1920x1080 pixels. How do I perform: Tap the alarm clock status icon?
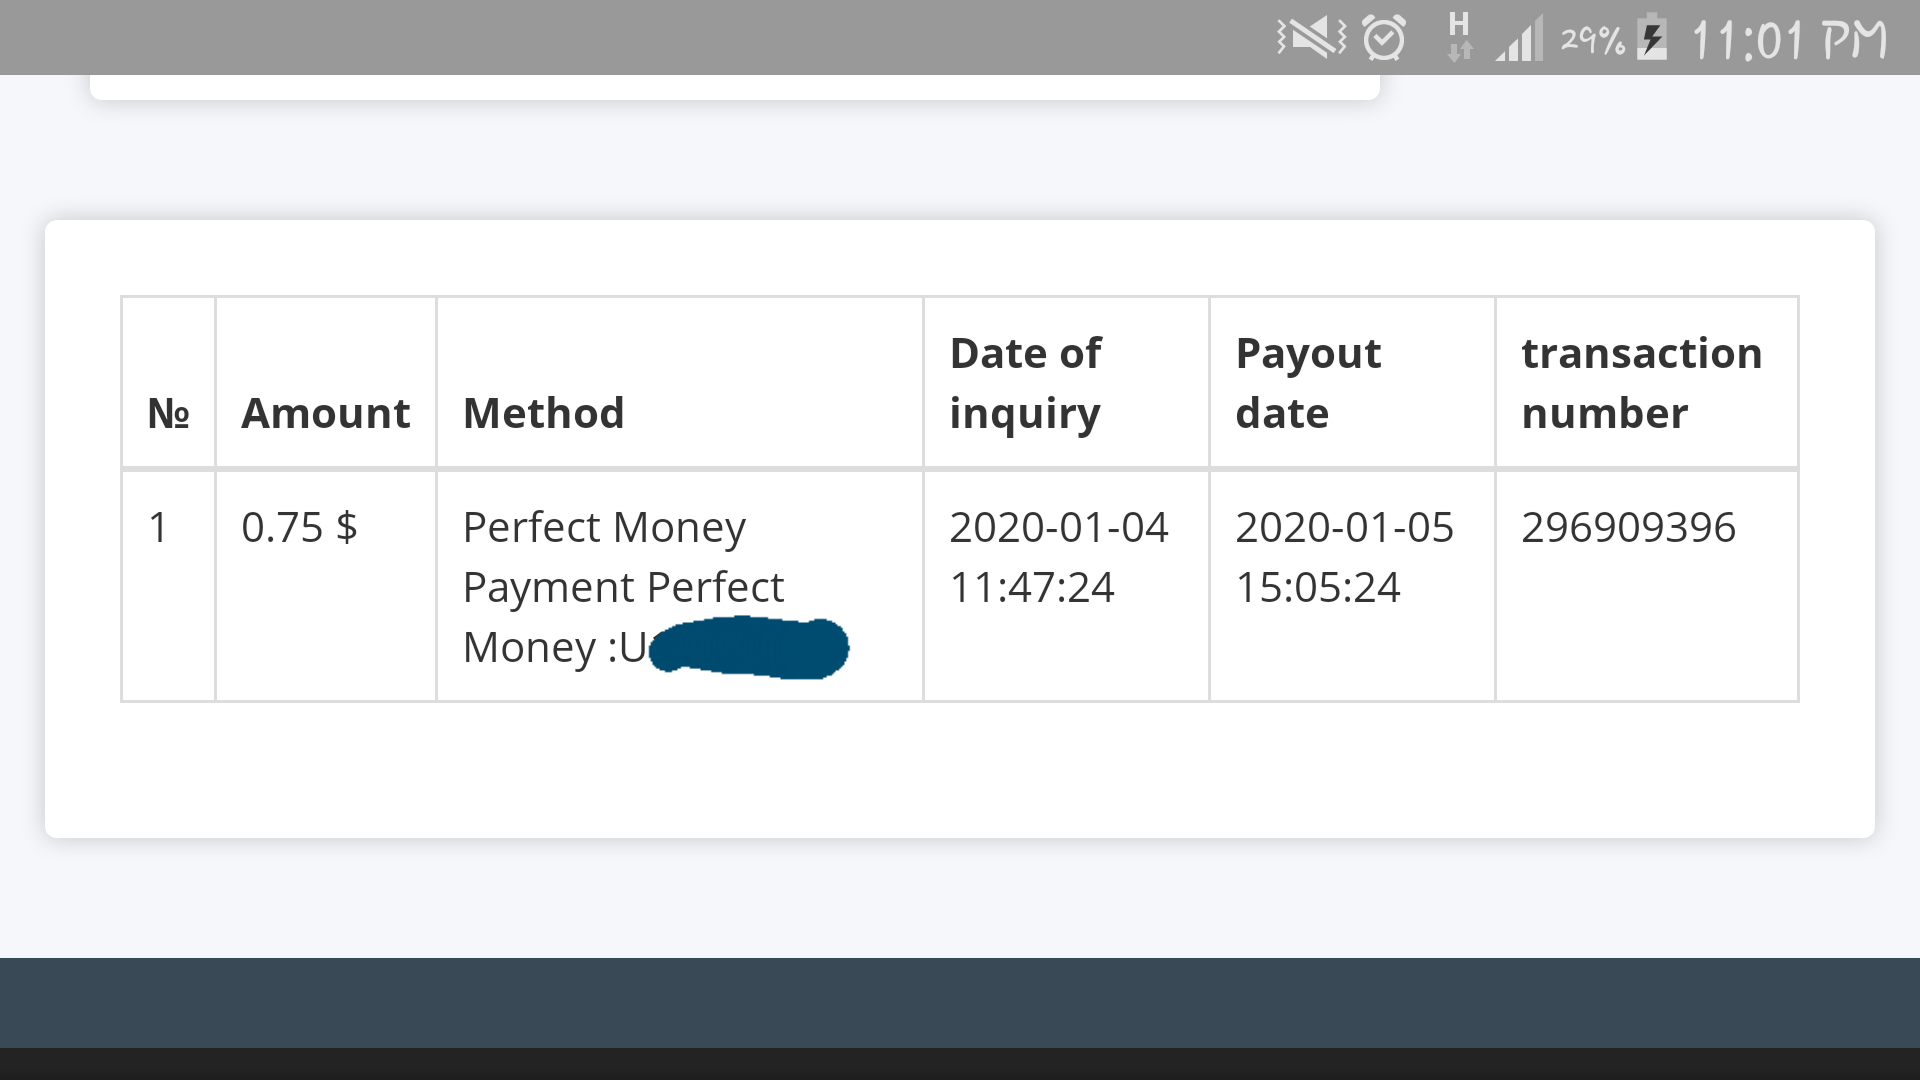point(1385,38)
